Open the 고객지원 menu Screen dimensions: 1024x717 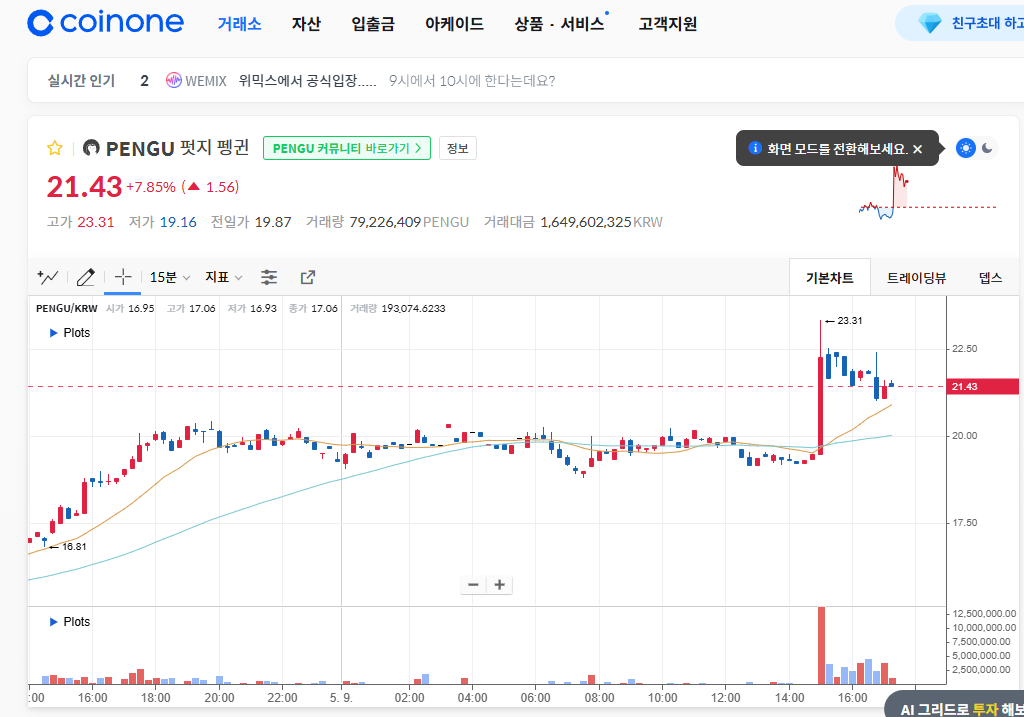click(x=667, y=24)
